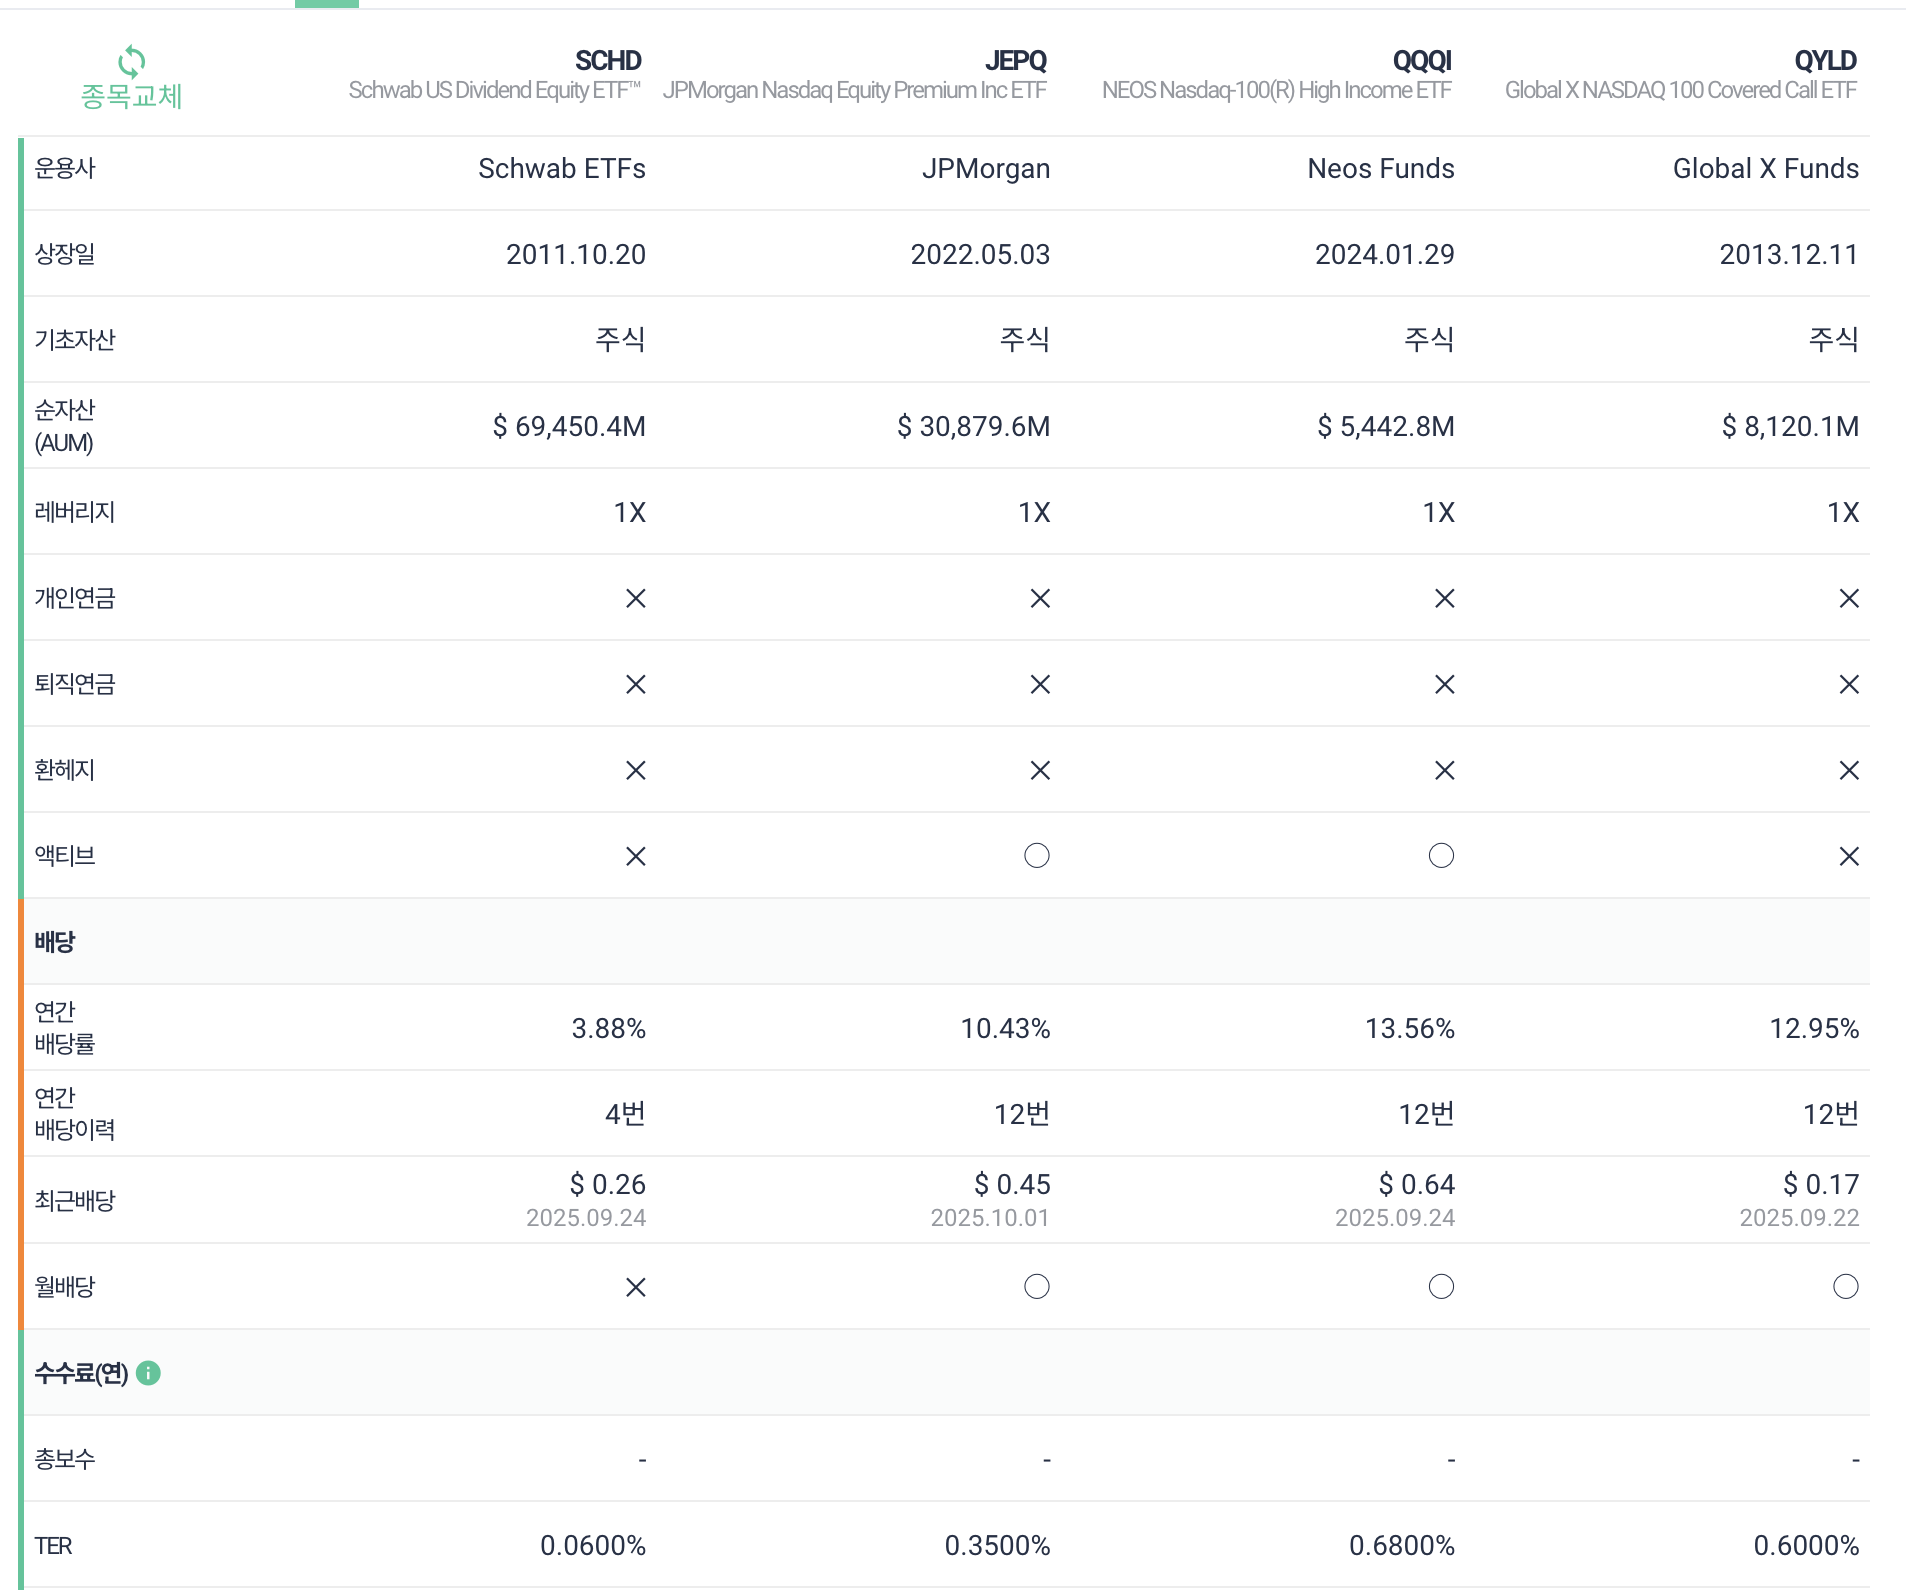The width and height of the screenshot is (1912, 1590).
Task: Click JEPQ 환헤지 X mark
Action: click(x=1040, y=770)
